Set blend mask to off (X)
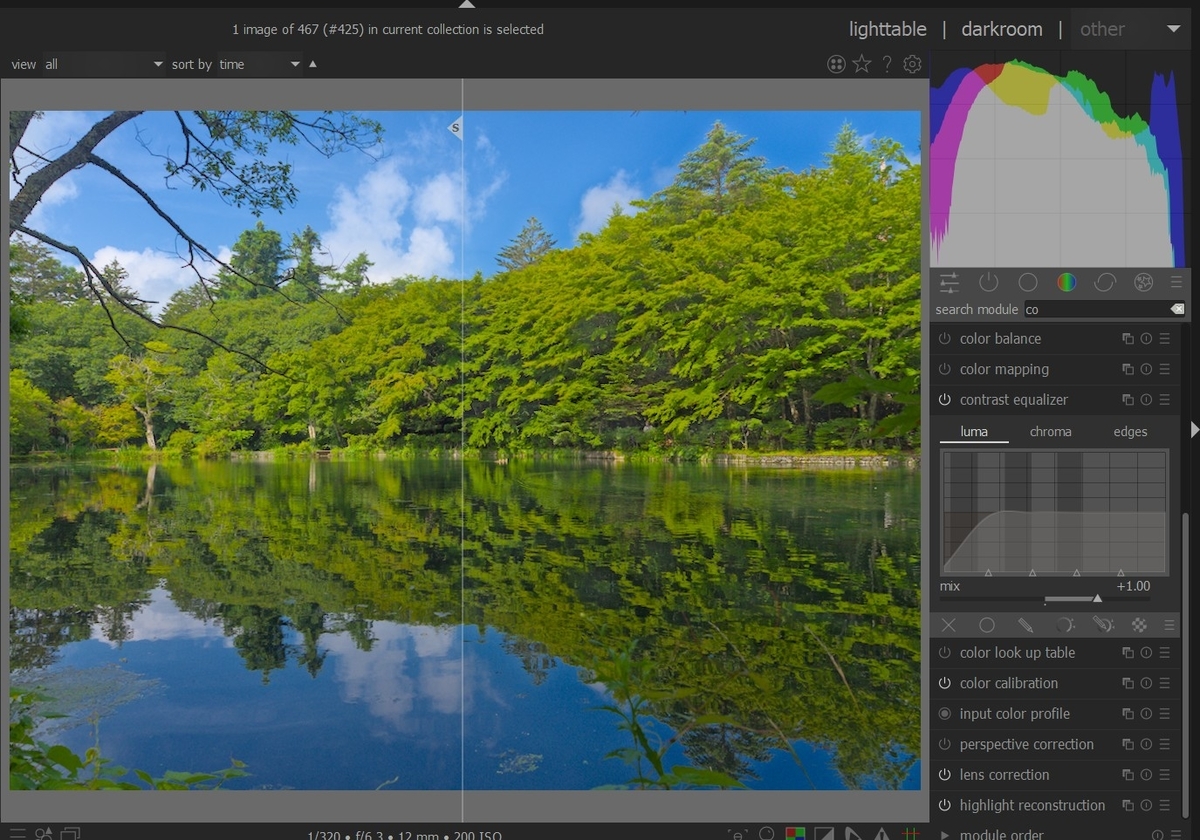This screenshot has height=840, width=1200. pos(948,625)
